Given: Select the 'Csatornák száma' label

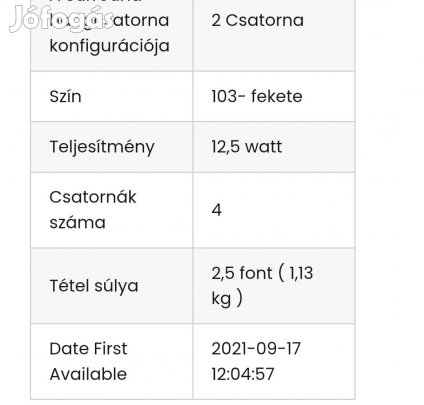Looking at the screenshot, I should point(93,210).
